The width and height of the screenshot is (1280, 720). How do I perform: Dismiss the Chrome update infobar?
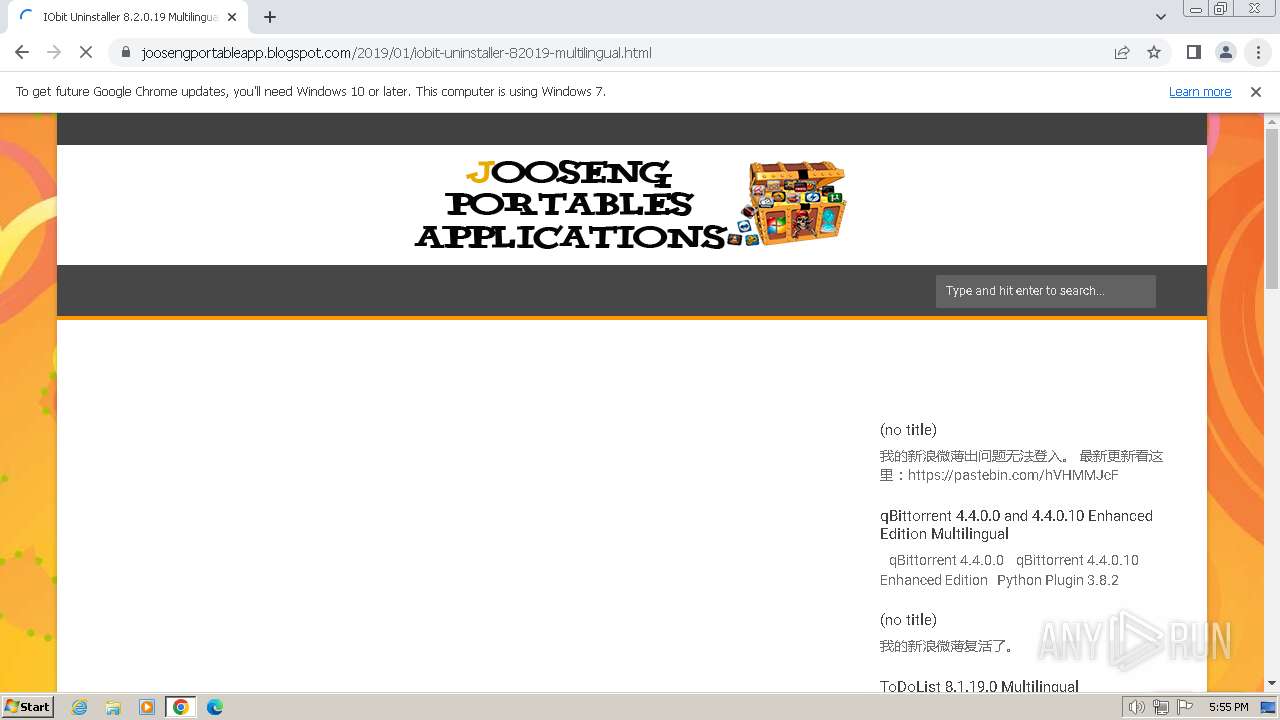1256,92
